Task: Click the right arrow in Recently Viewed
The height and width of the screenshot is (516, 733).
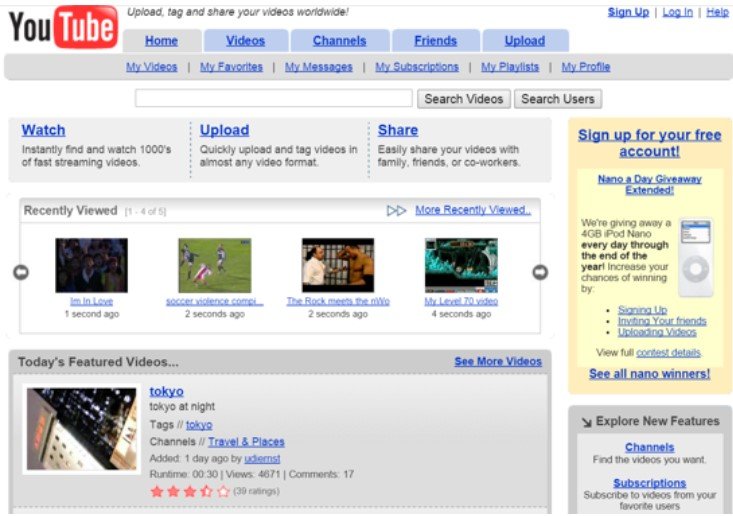Action: coord(540,272)
